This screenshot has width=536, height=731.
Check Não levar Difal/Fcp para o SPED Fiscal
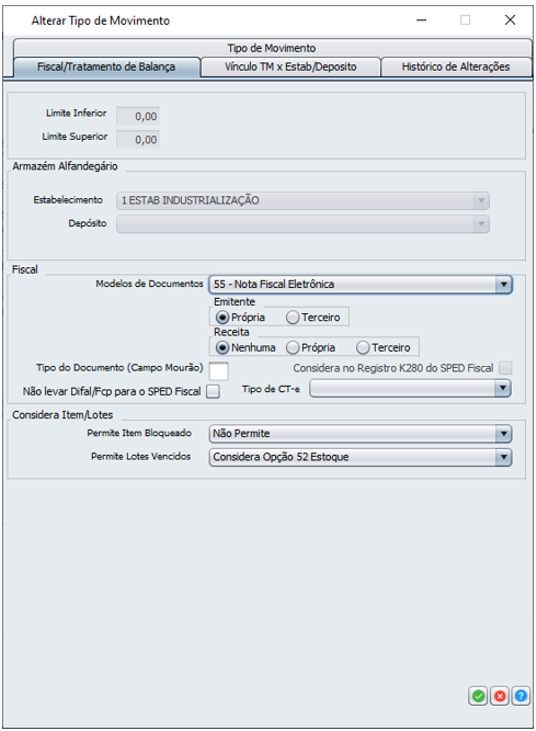click(x=213, y=391)
